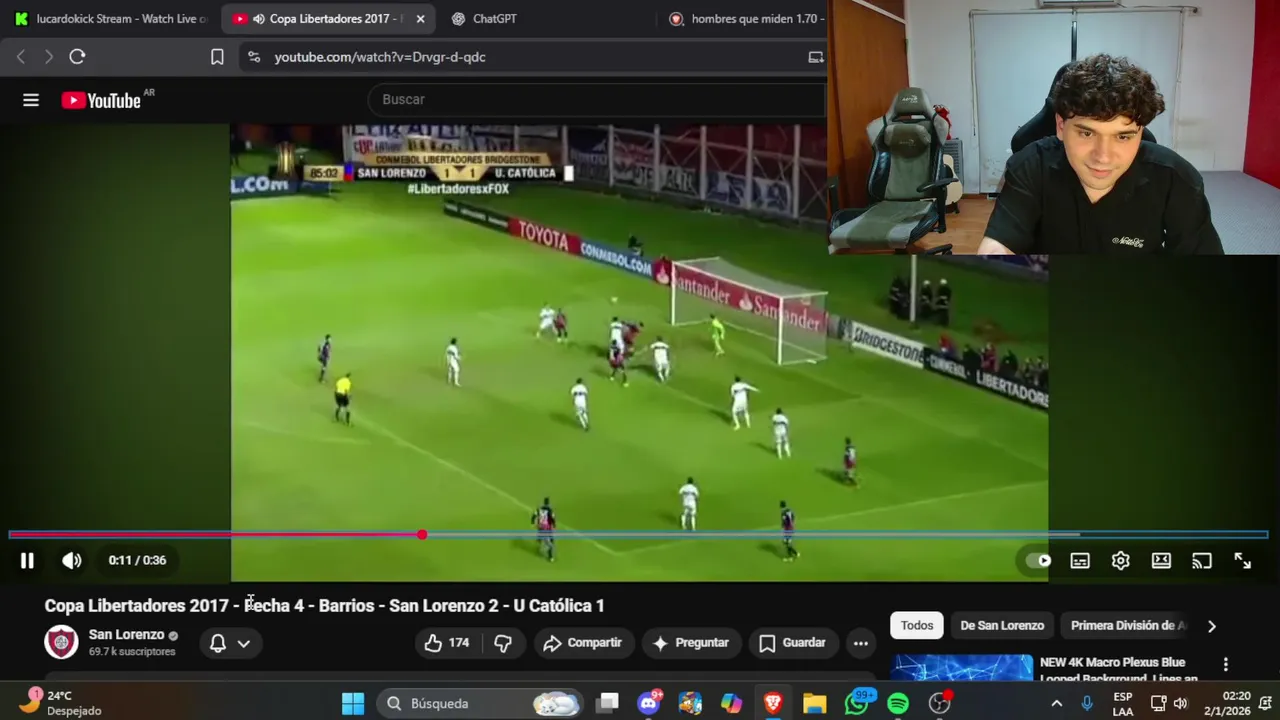Image resolution: width=1280 pixels, height=720 pixels.
Task: Open the 24°C Despejado weather widget
Action: [61, 703]
